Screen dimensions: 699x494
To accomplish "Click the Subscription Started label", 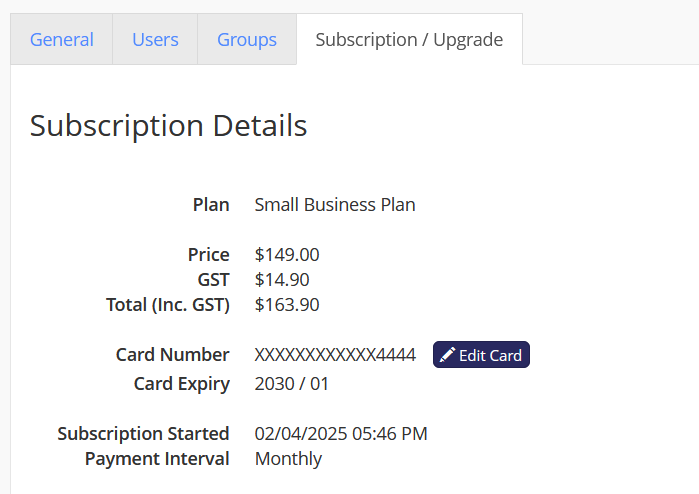I will (143, 434).
